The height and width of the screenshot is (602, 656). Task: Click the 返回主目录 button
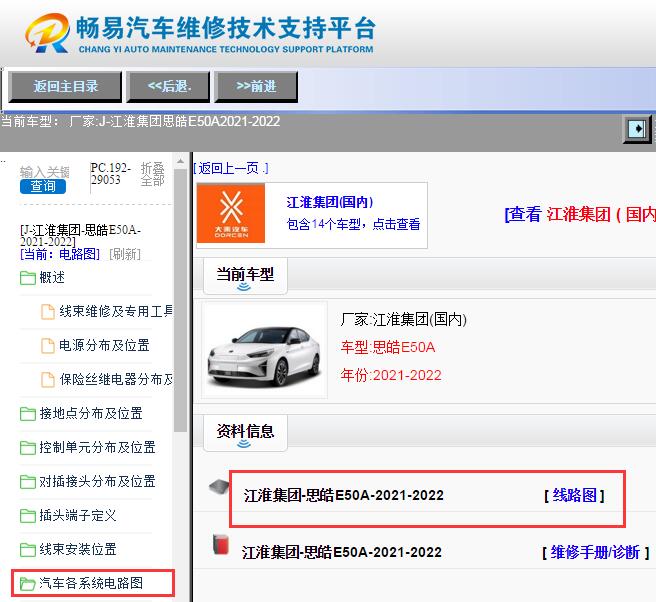point(65,87)
